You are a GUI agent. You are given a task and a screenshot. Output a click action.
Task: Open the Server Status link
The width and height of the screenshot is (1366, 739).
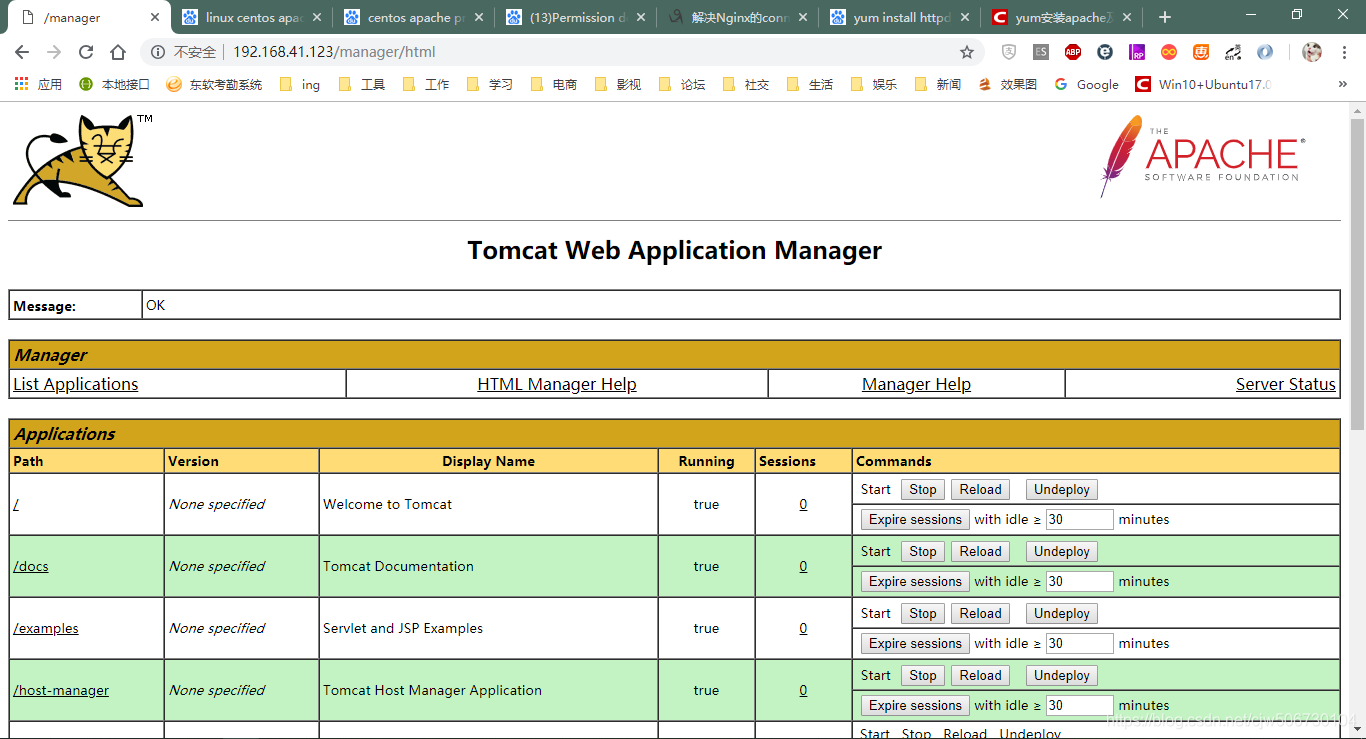pyautogui.click(x=1286, y=384)
